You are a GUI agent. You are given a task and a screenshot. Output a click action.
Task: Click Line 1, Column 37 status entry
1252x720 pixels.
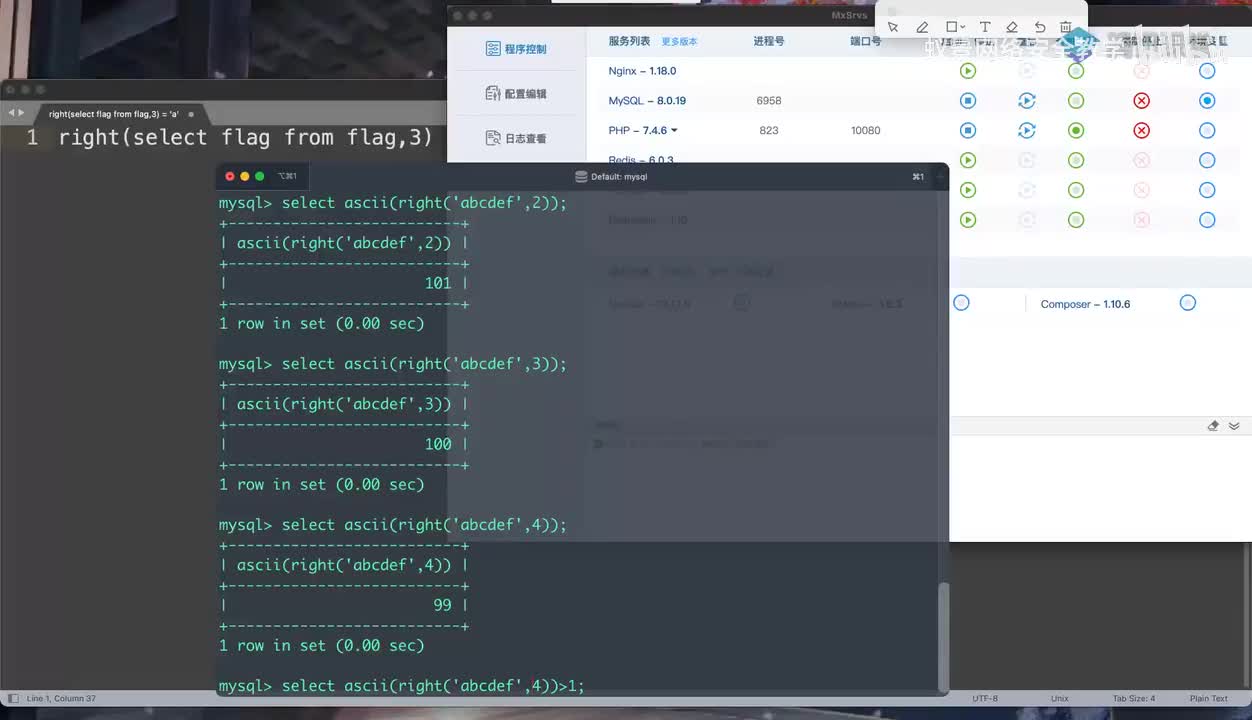61,698
